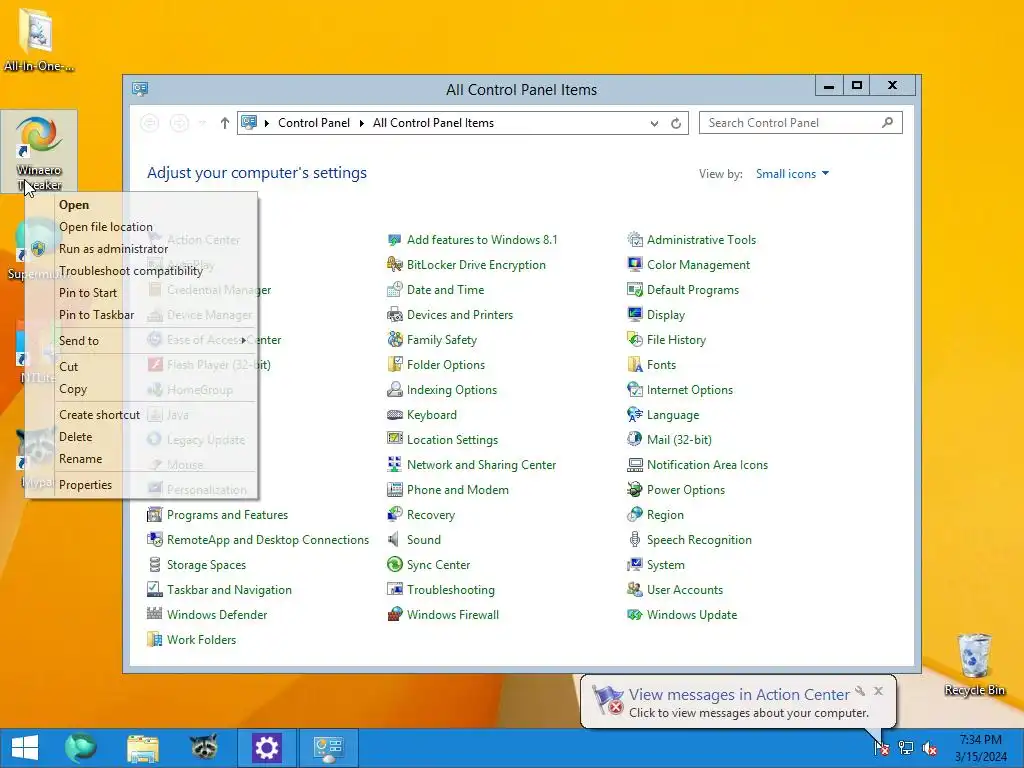Image resolution: width=1024 pixels, height=768 pixels.
Task: Dismiss the Action Center notification balloon
Action: 878,691
